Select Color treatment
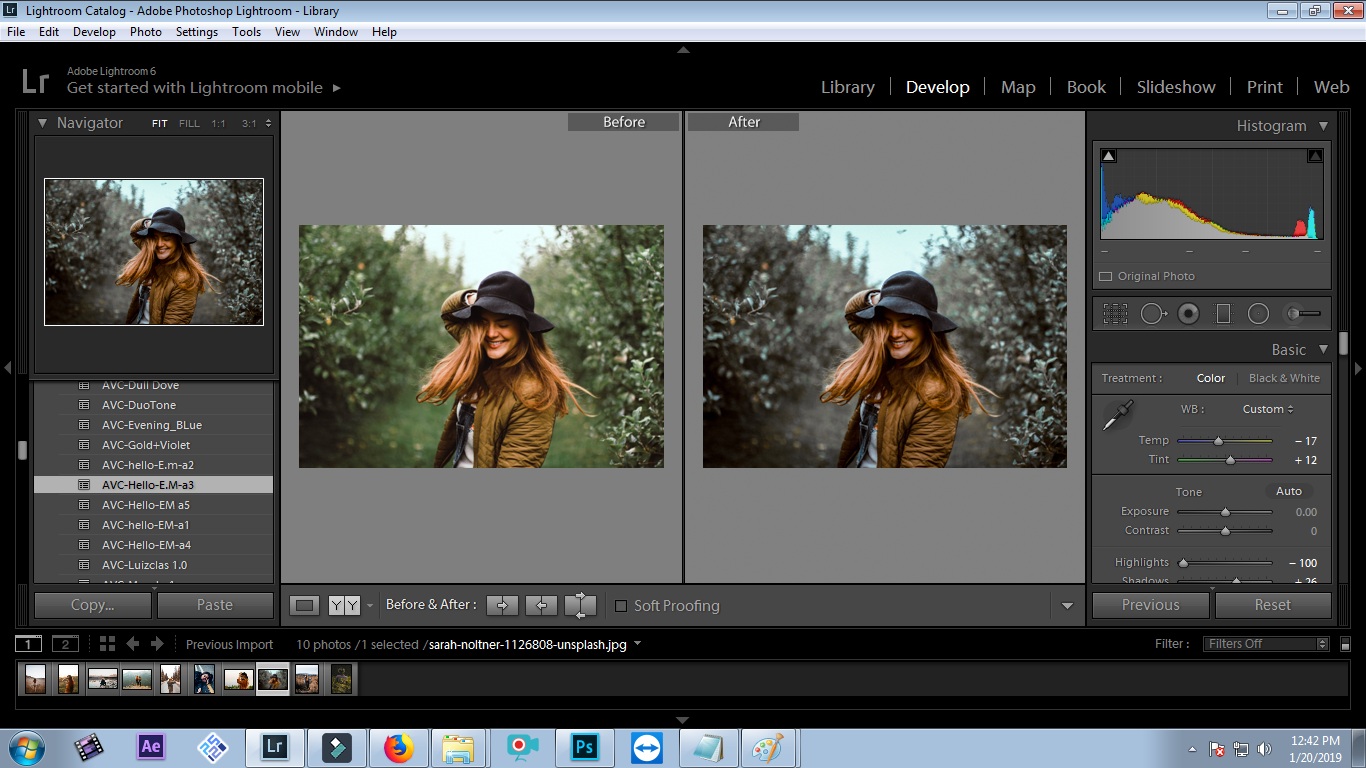This screenshot has height=768, width=1366. (x=1211, y=378)
